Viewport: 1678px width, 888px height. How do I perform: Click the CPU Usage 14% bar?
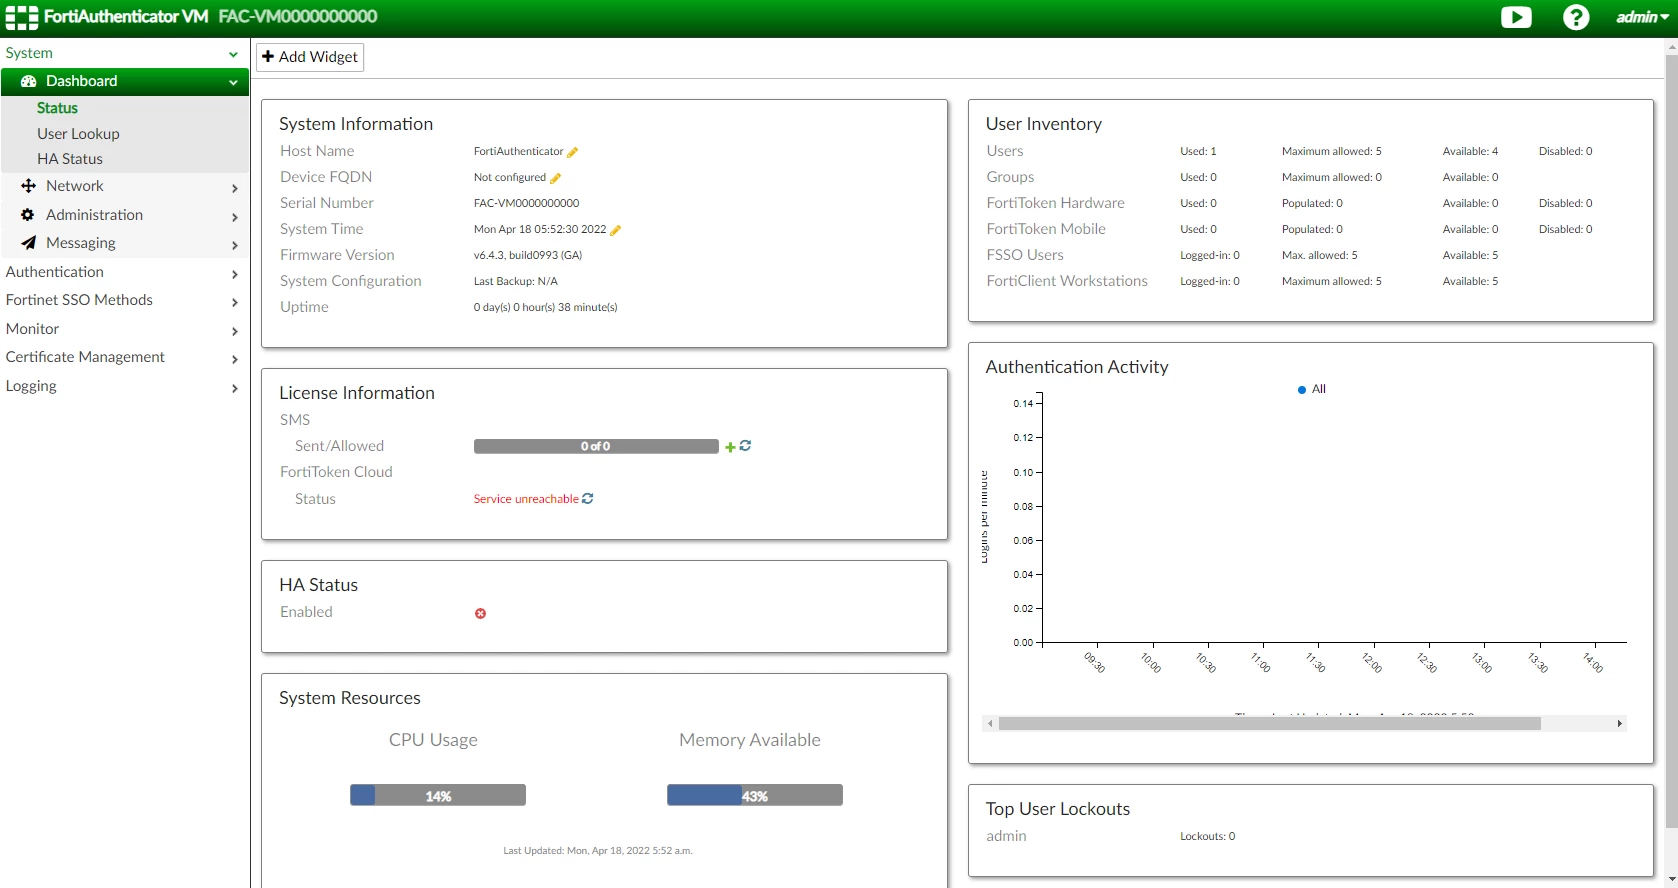pos(438,796)
